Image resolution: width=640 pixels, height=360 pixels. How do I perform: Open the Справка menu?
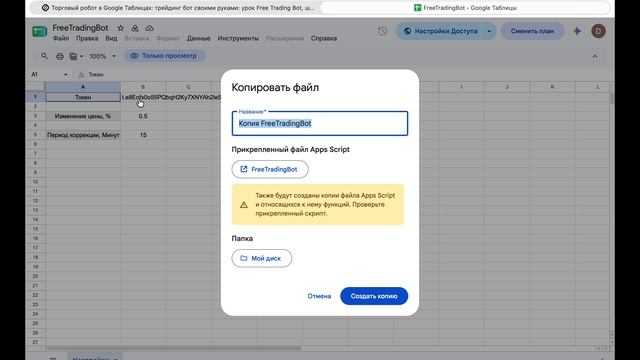tap(324, 38)
